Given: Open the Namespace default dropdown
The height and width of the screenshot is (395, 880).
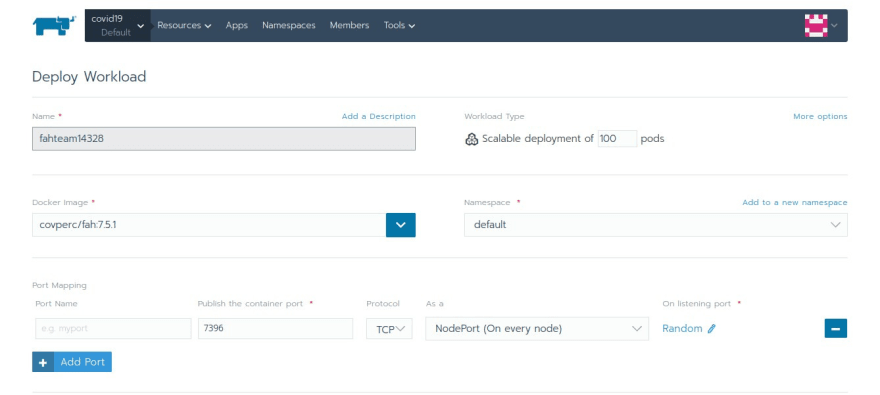Looking at the screenshot, I should coord(656,225).
